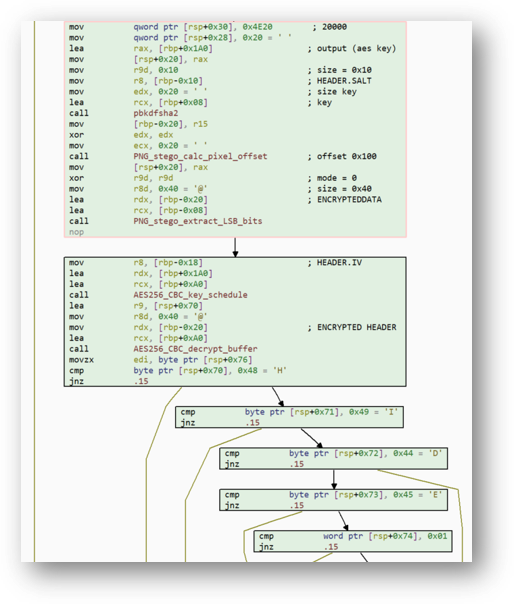Click .15 jump target under word ptr compare
The image size is (514, 604).
pyautogui.click(x=331, y=547)
